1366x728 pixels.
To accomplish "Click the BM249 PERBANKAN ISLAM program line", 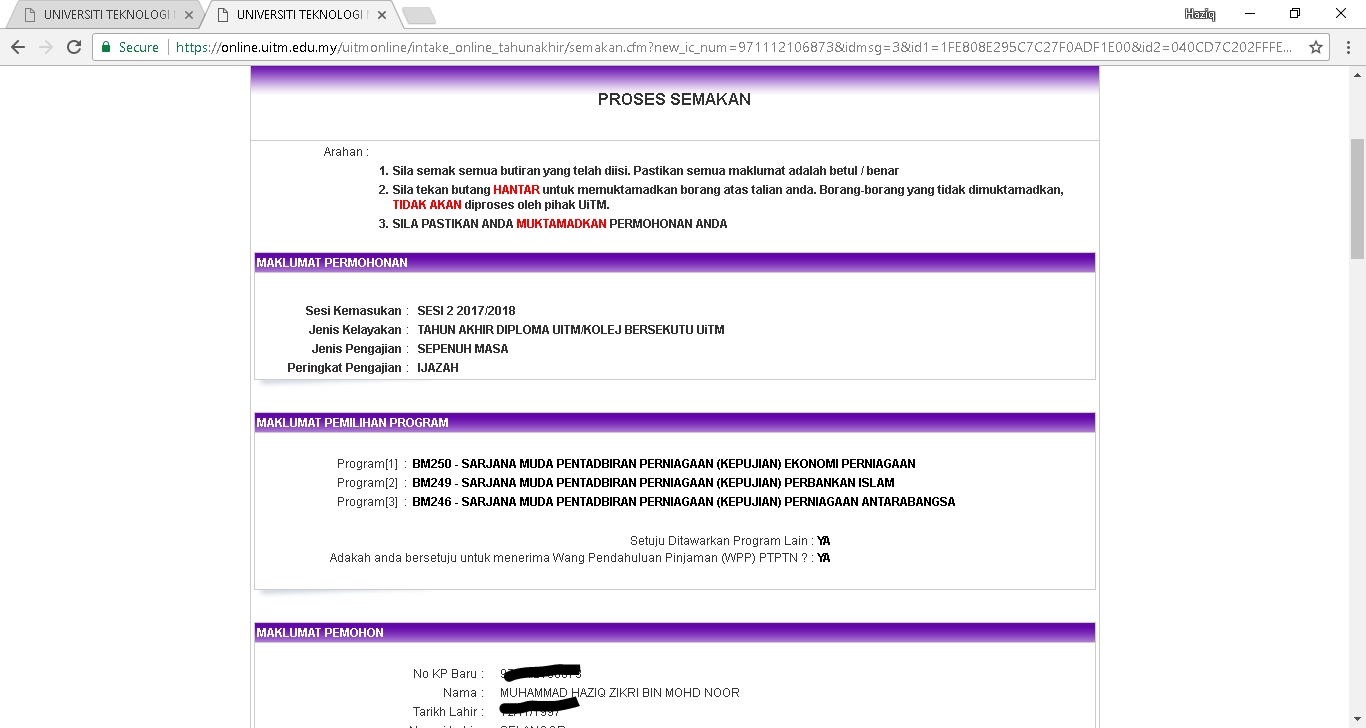I will pos(653,483).
